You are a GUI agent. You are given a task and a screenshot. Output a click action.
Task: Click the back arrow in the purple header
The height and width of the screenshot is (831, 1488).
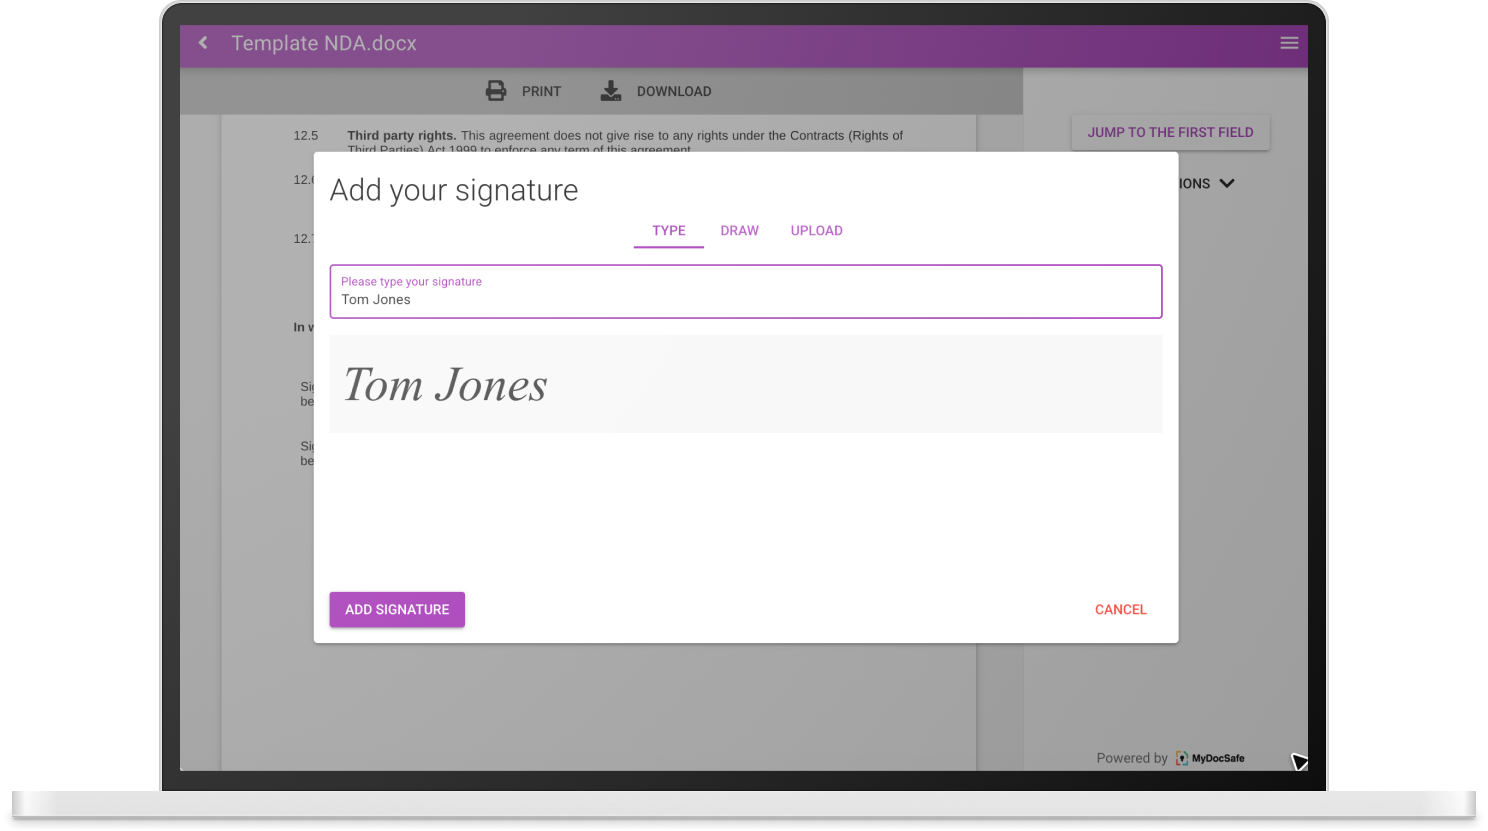pos(201,43)
